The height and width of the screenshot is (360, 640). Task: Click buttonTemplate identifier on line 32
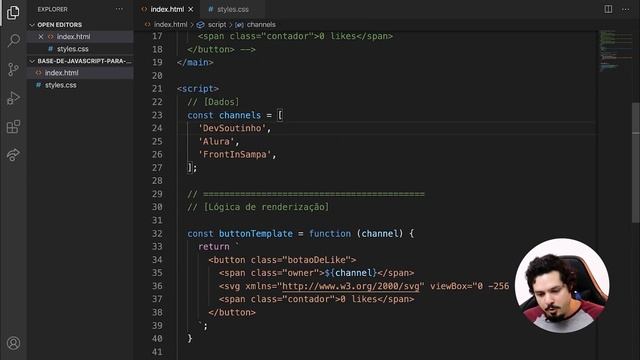click(x=256, y=233)
